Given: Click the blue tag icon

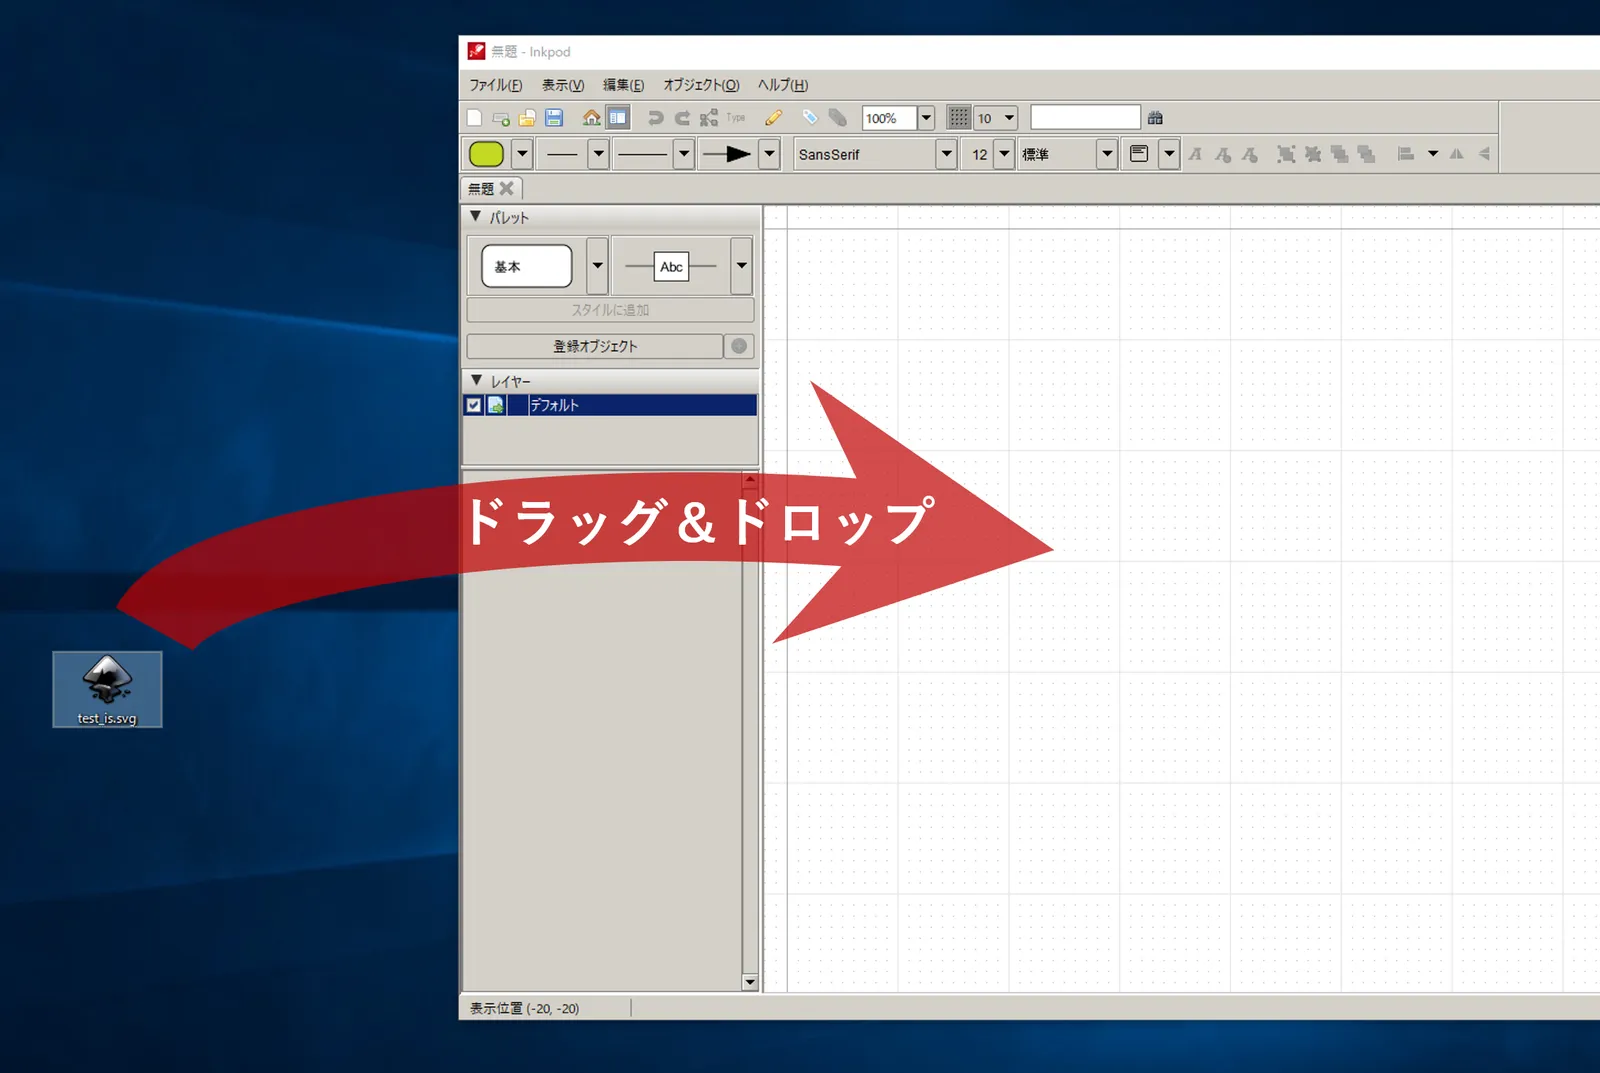Looking at the screenshot, I should tap(810, 118).
